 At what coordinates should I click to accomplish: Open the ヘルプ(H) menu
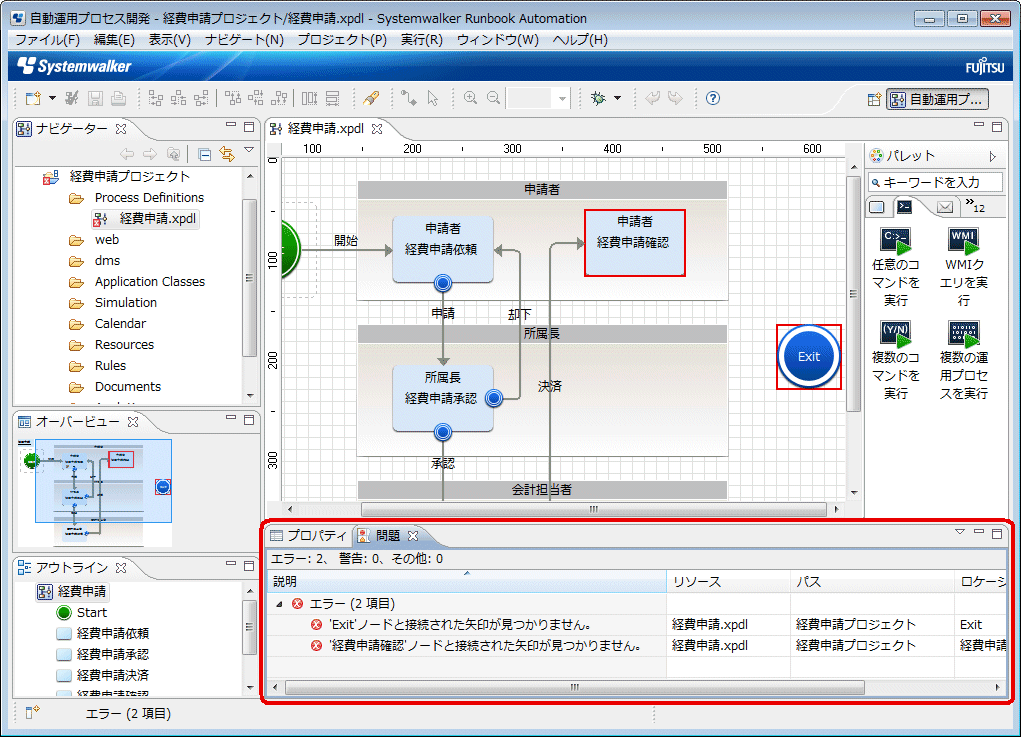[x=580, y=40]
